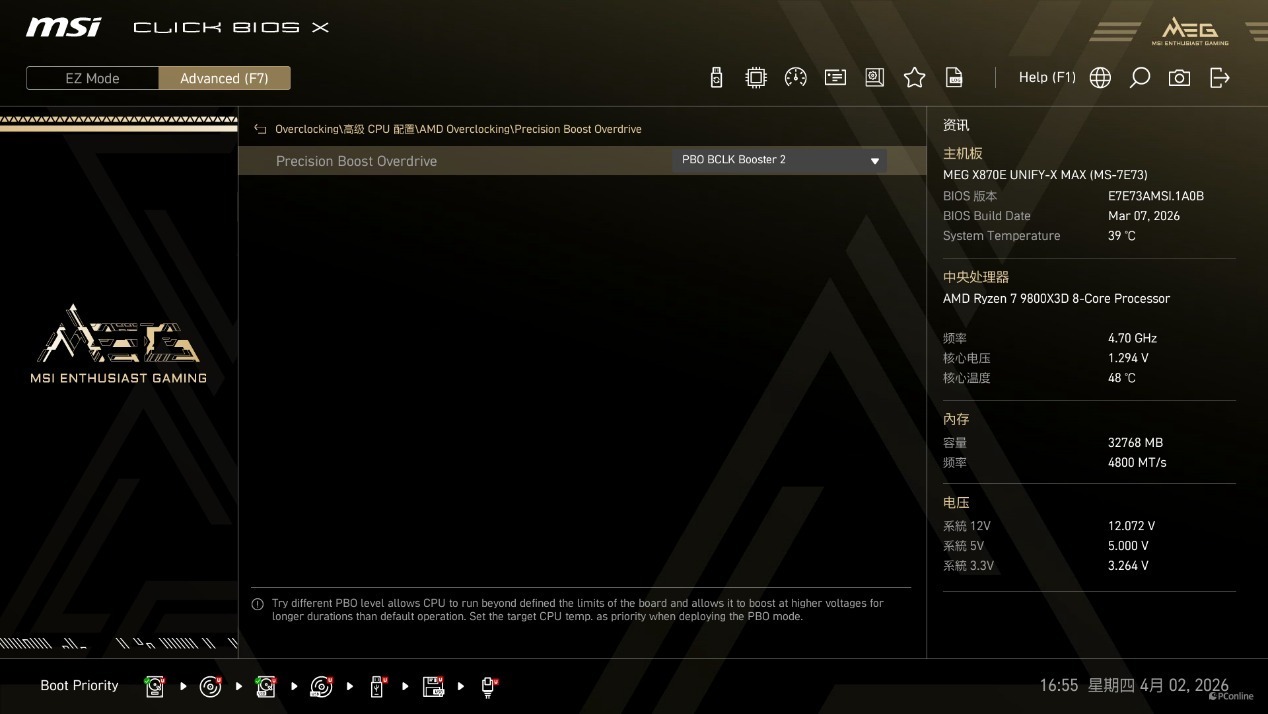1268x714 pixels.
Task: Open the search magnifier icon
Action: [1140, 78]
